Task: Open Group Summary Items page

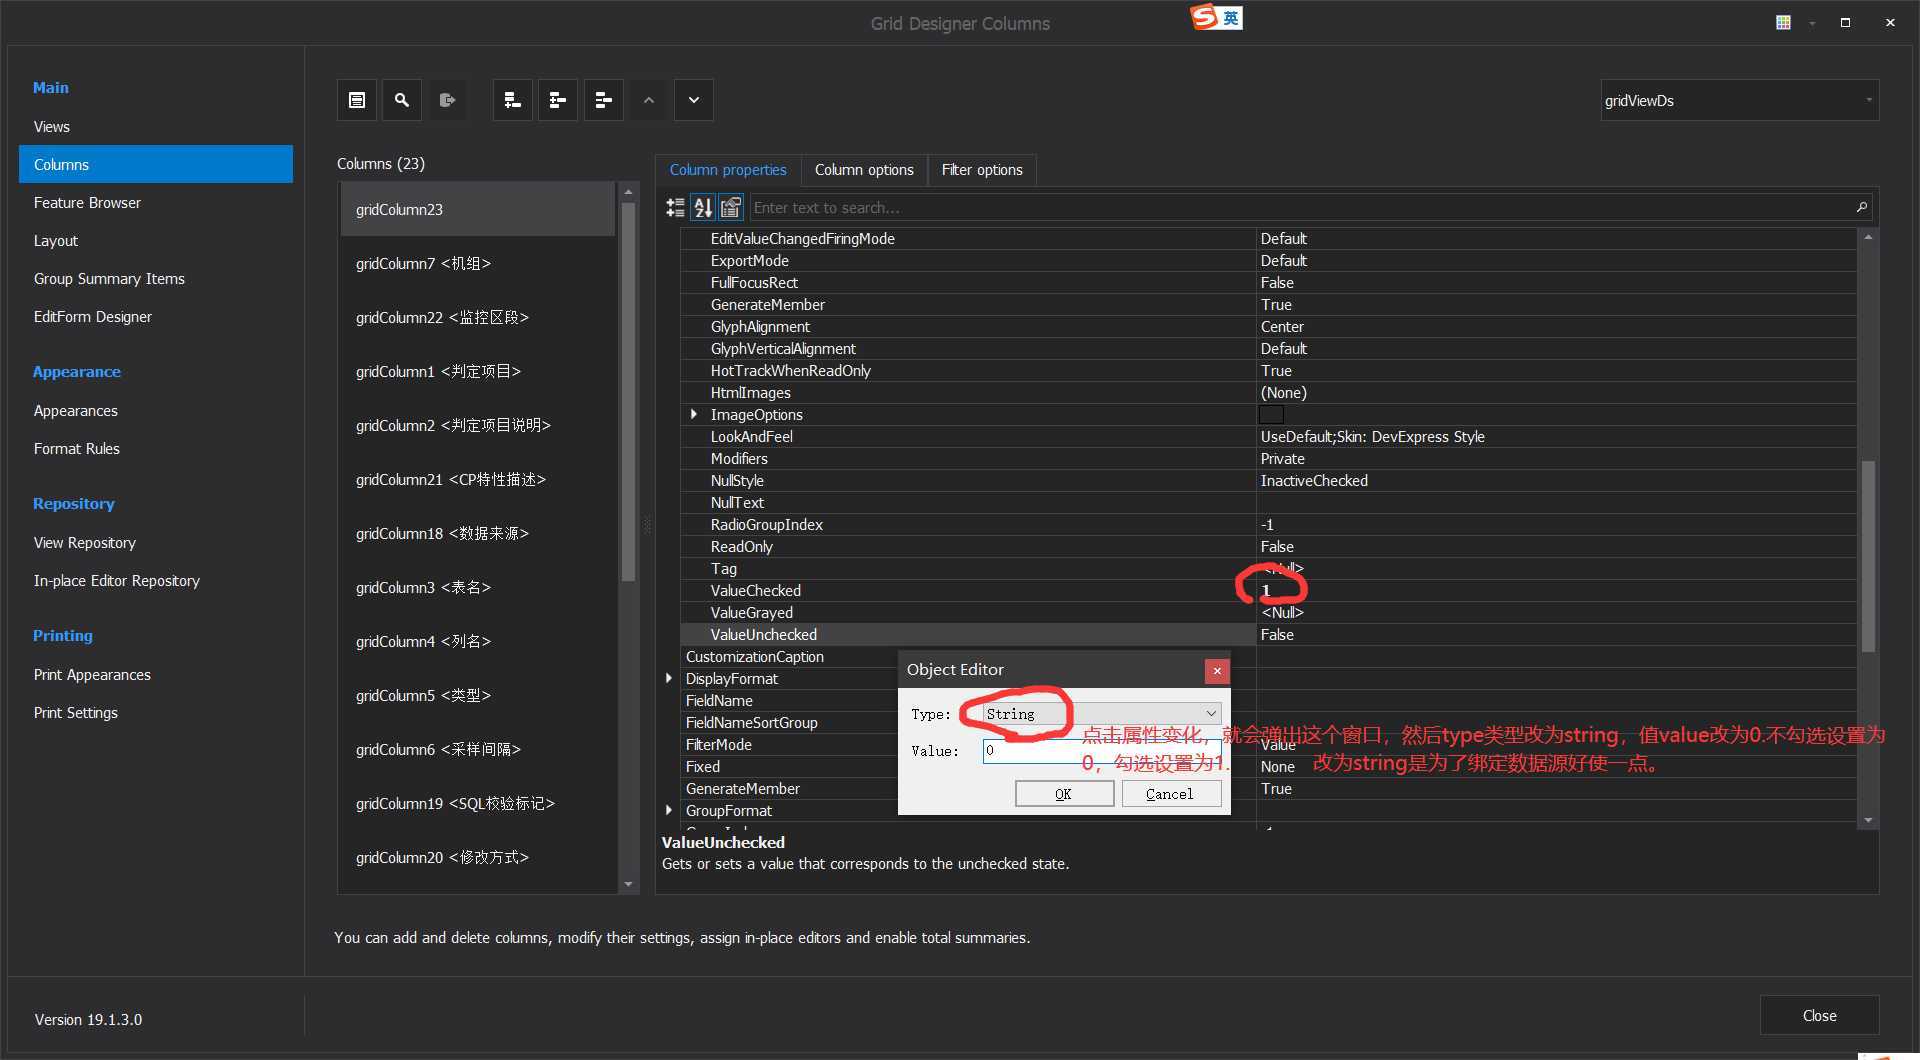Action: point(156,279)
